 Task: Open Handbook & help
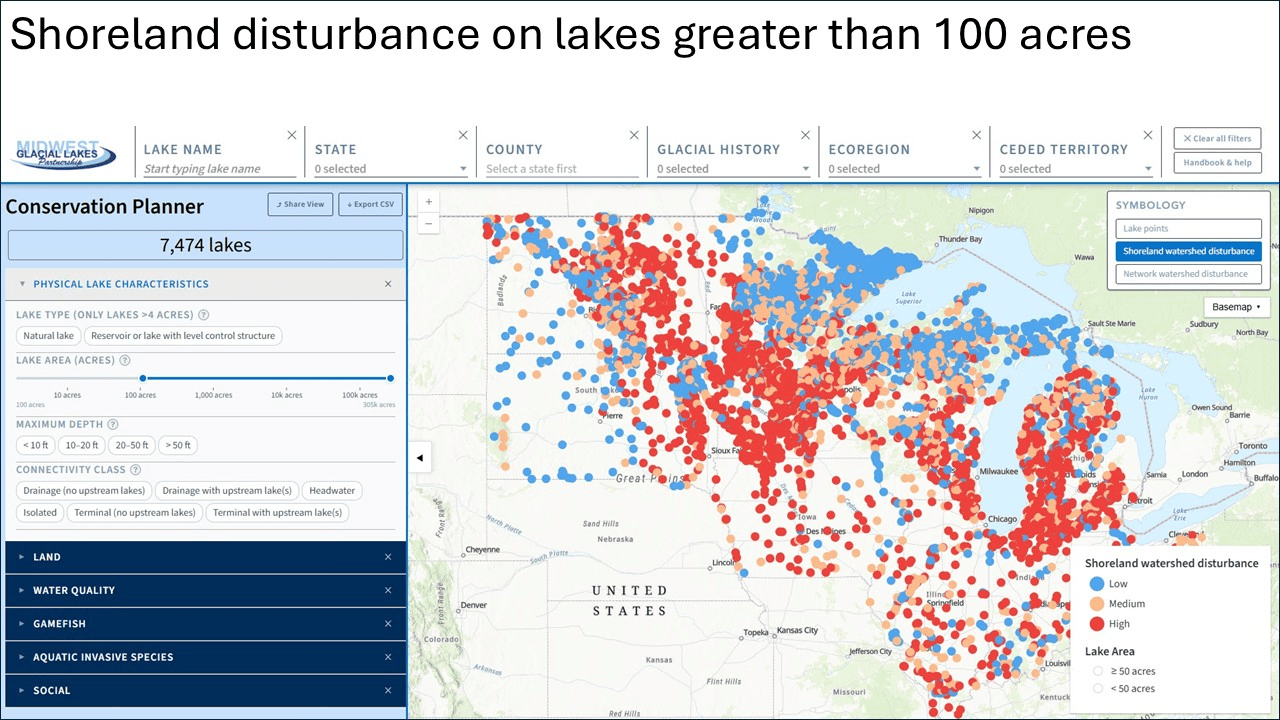(x=1217, y=163)
